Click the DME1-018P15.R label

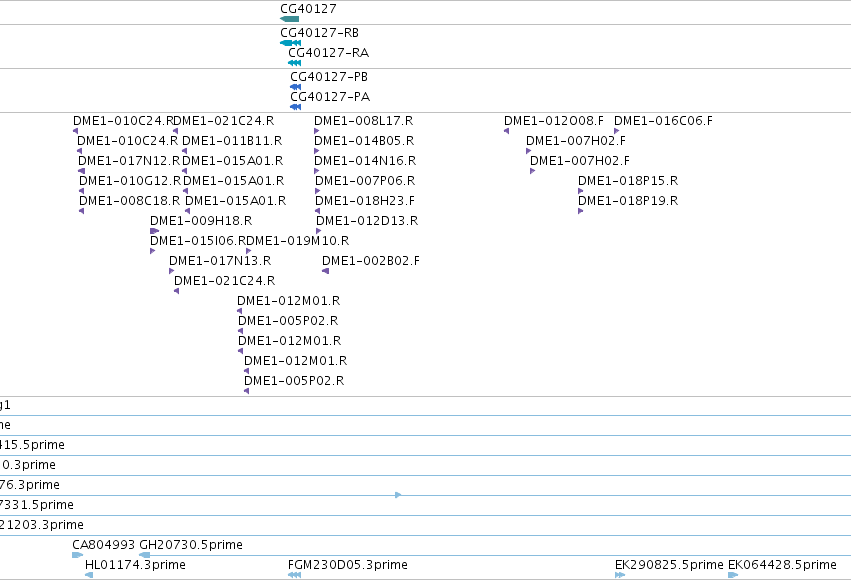coord(628,181)
